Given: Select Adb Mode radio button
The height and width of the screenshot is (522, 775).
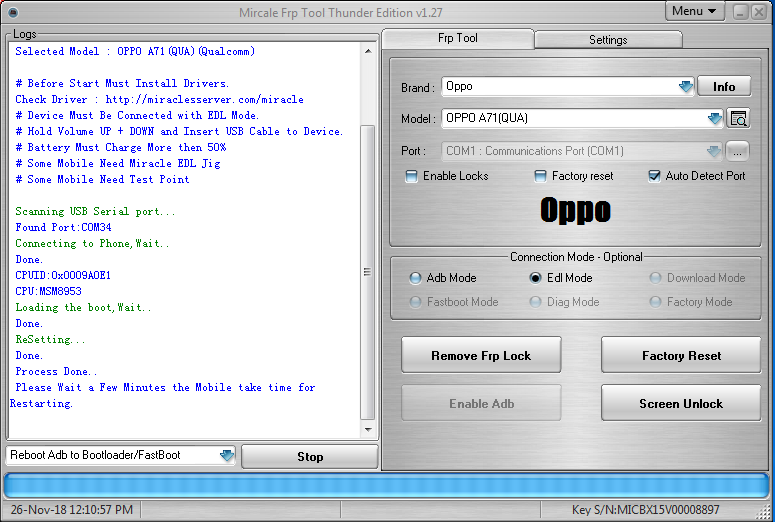Looking at the screenshot, I should [x=415, y=278].
